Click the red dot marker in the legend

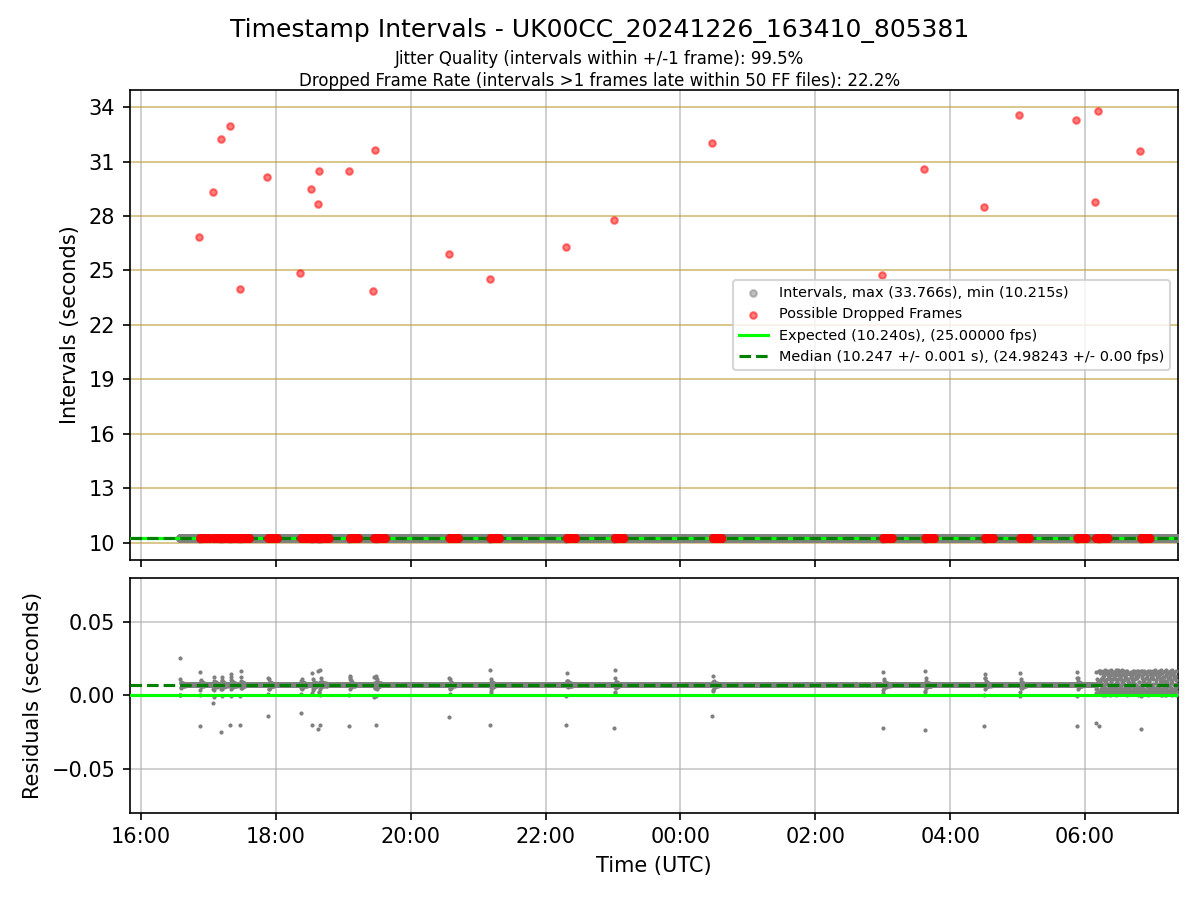753,314
